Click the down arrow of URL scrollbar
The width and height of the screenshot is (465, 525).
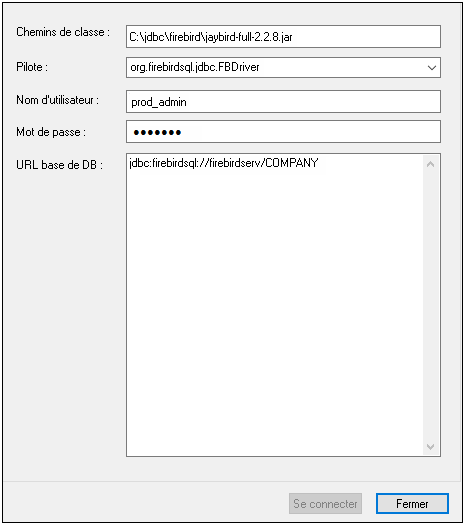click(x=431, y=446)
